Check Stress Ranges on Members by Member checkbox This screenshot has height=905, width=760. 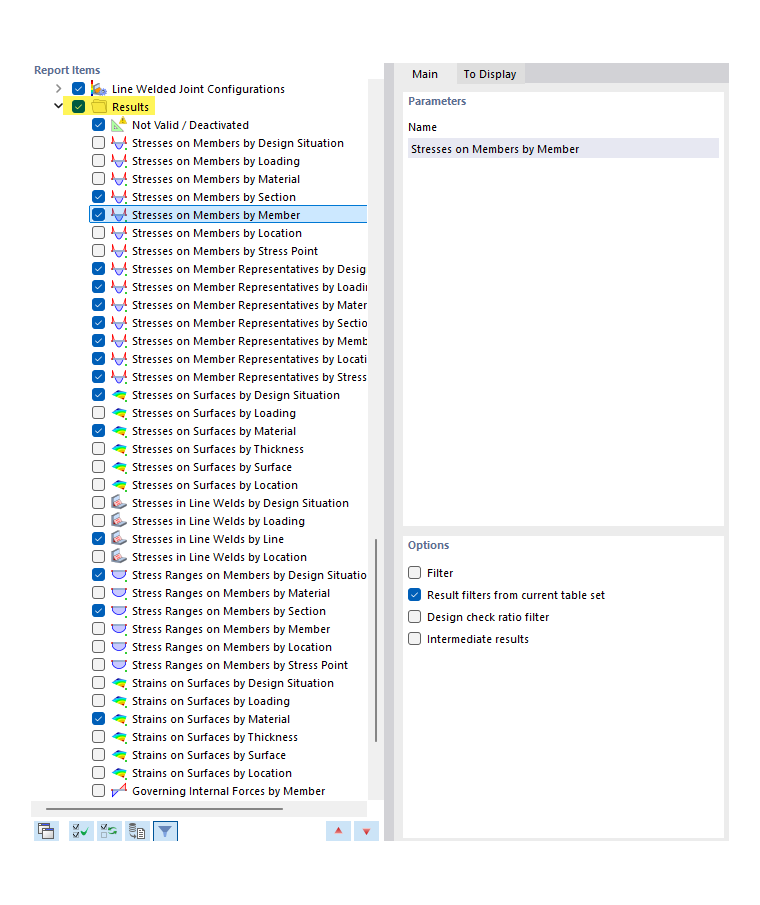click(99, 629)
